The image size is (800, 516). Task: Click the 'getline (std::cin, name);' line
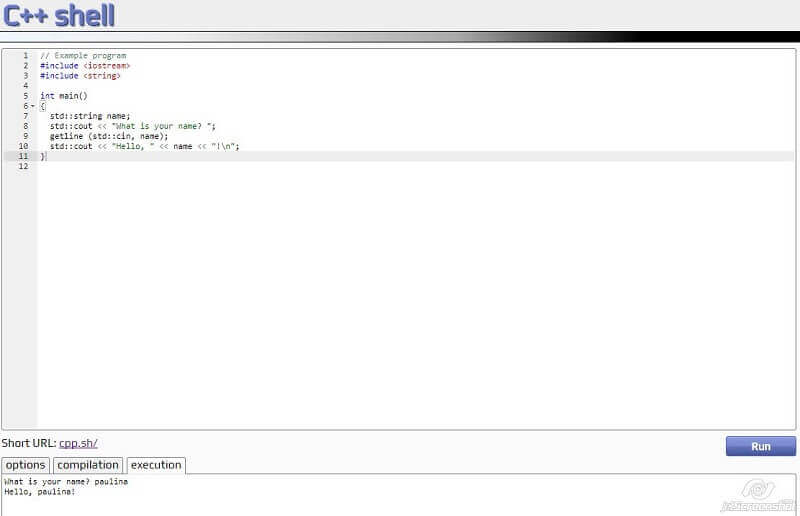pyautogui.click(x=109, y=136)
